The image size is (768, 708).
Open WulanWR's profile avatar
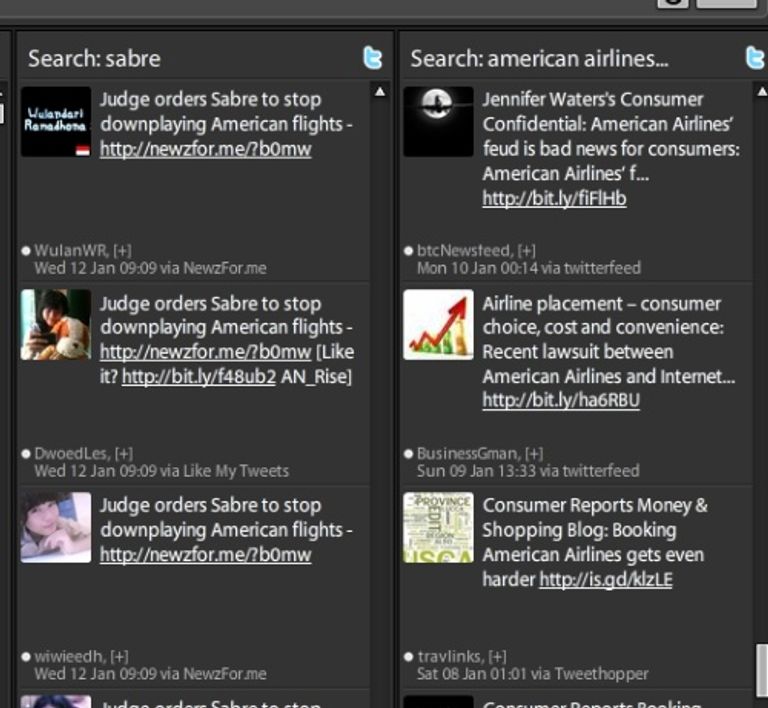pyautogui.click(x=56, y=122)
